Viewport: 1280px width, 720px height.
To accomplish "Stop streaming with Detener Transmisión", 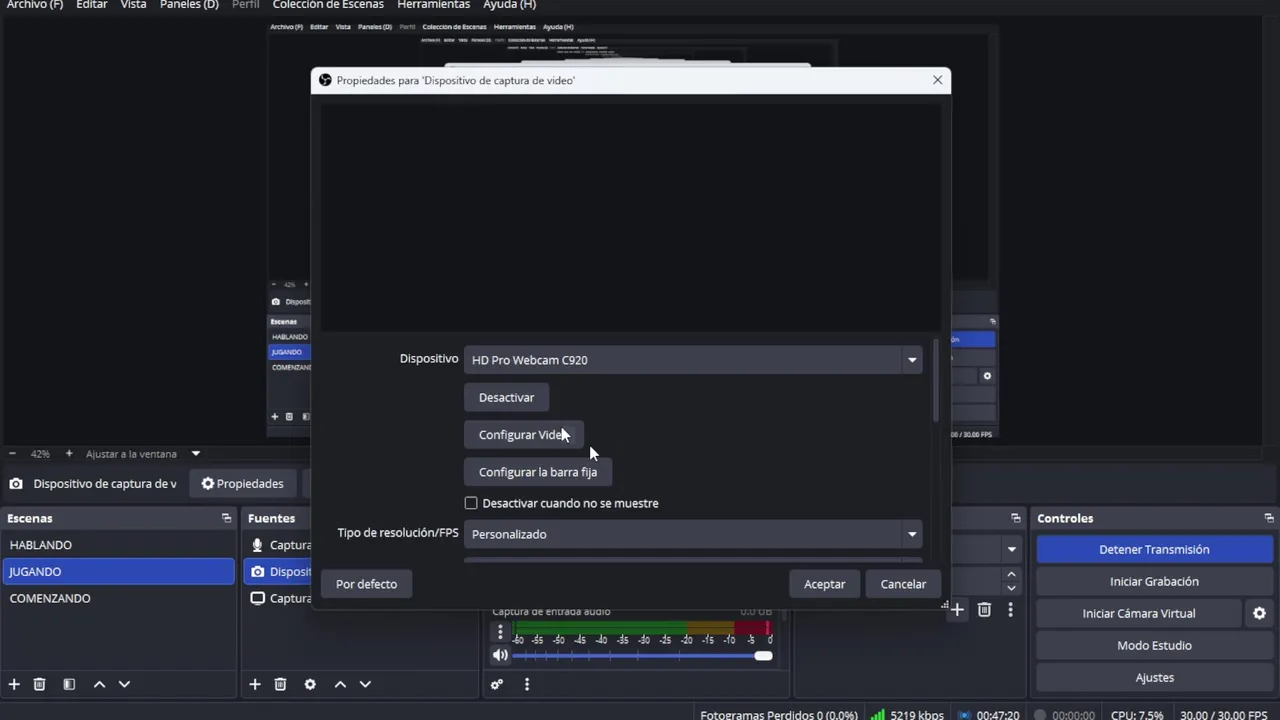I will pyautogui.click(x=1154, y=549).
